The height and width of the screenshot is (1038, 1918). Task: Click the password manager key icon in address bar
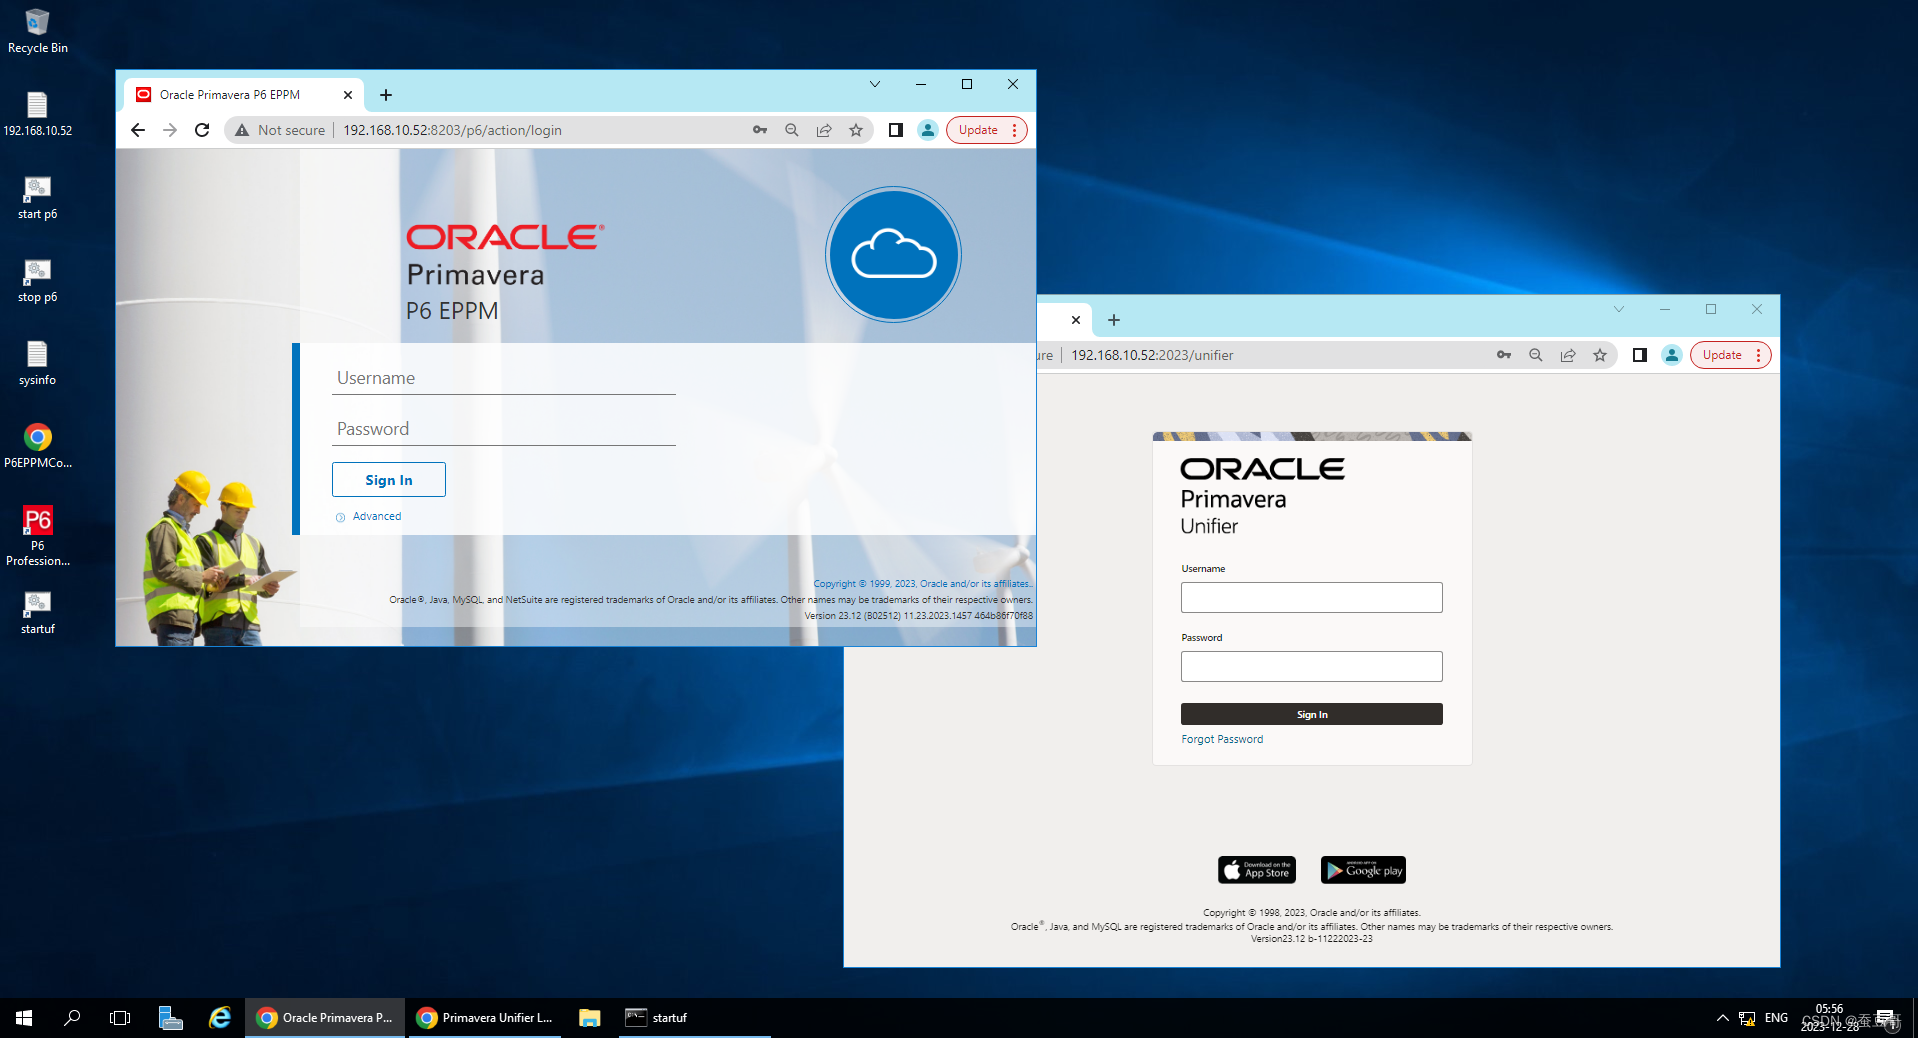tap(760, 130)
